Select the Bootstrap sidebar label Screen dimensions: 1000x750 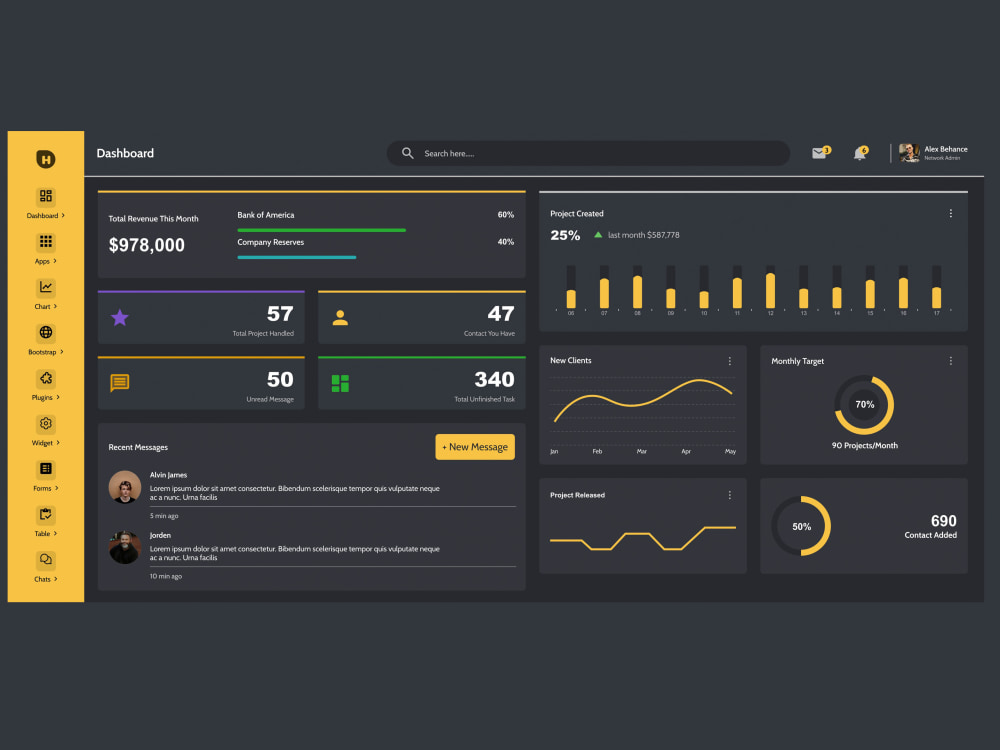tap(42, 352)
